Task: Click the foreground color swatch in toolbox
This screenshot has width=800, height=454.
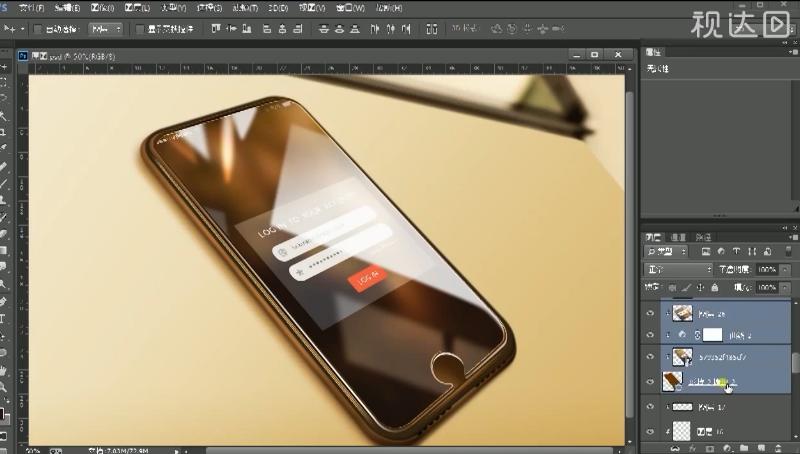Action: pyautogui.click(x=3, y=412)
